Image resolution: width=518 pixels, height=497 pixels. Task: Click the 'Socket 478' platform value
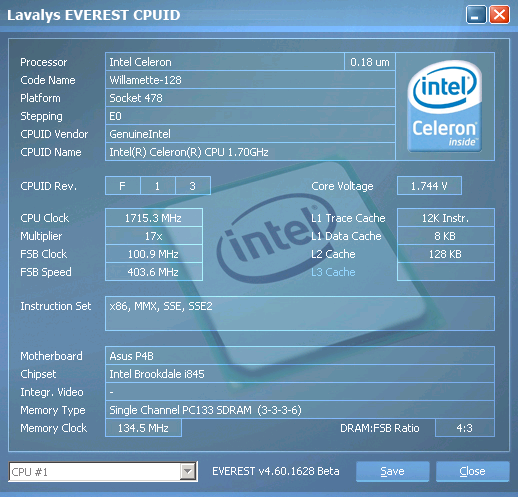pos(250,98)
